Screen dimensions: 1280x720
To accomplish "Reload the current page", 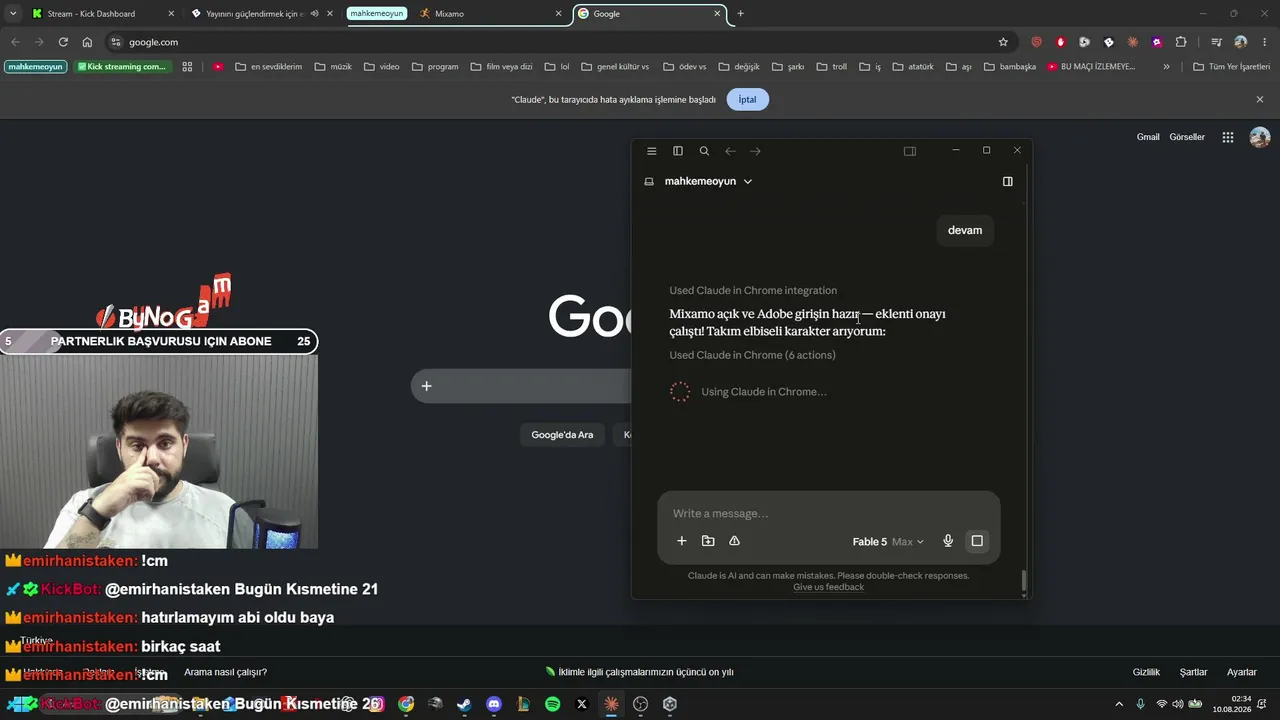I will tap(63, 42).
